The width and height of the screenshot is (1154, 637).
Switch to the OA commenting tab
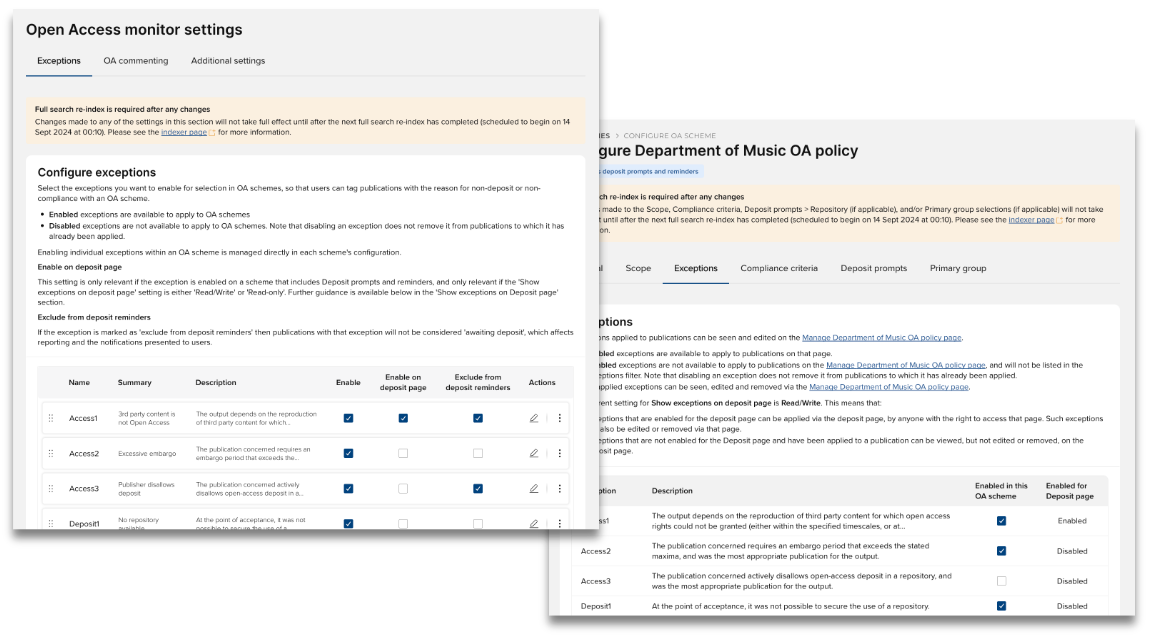(x=136, y=61)
